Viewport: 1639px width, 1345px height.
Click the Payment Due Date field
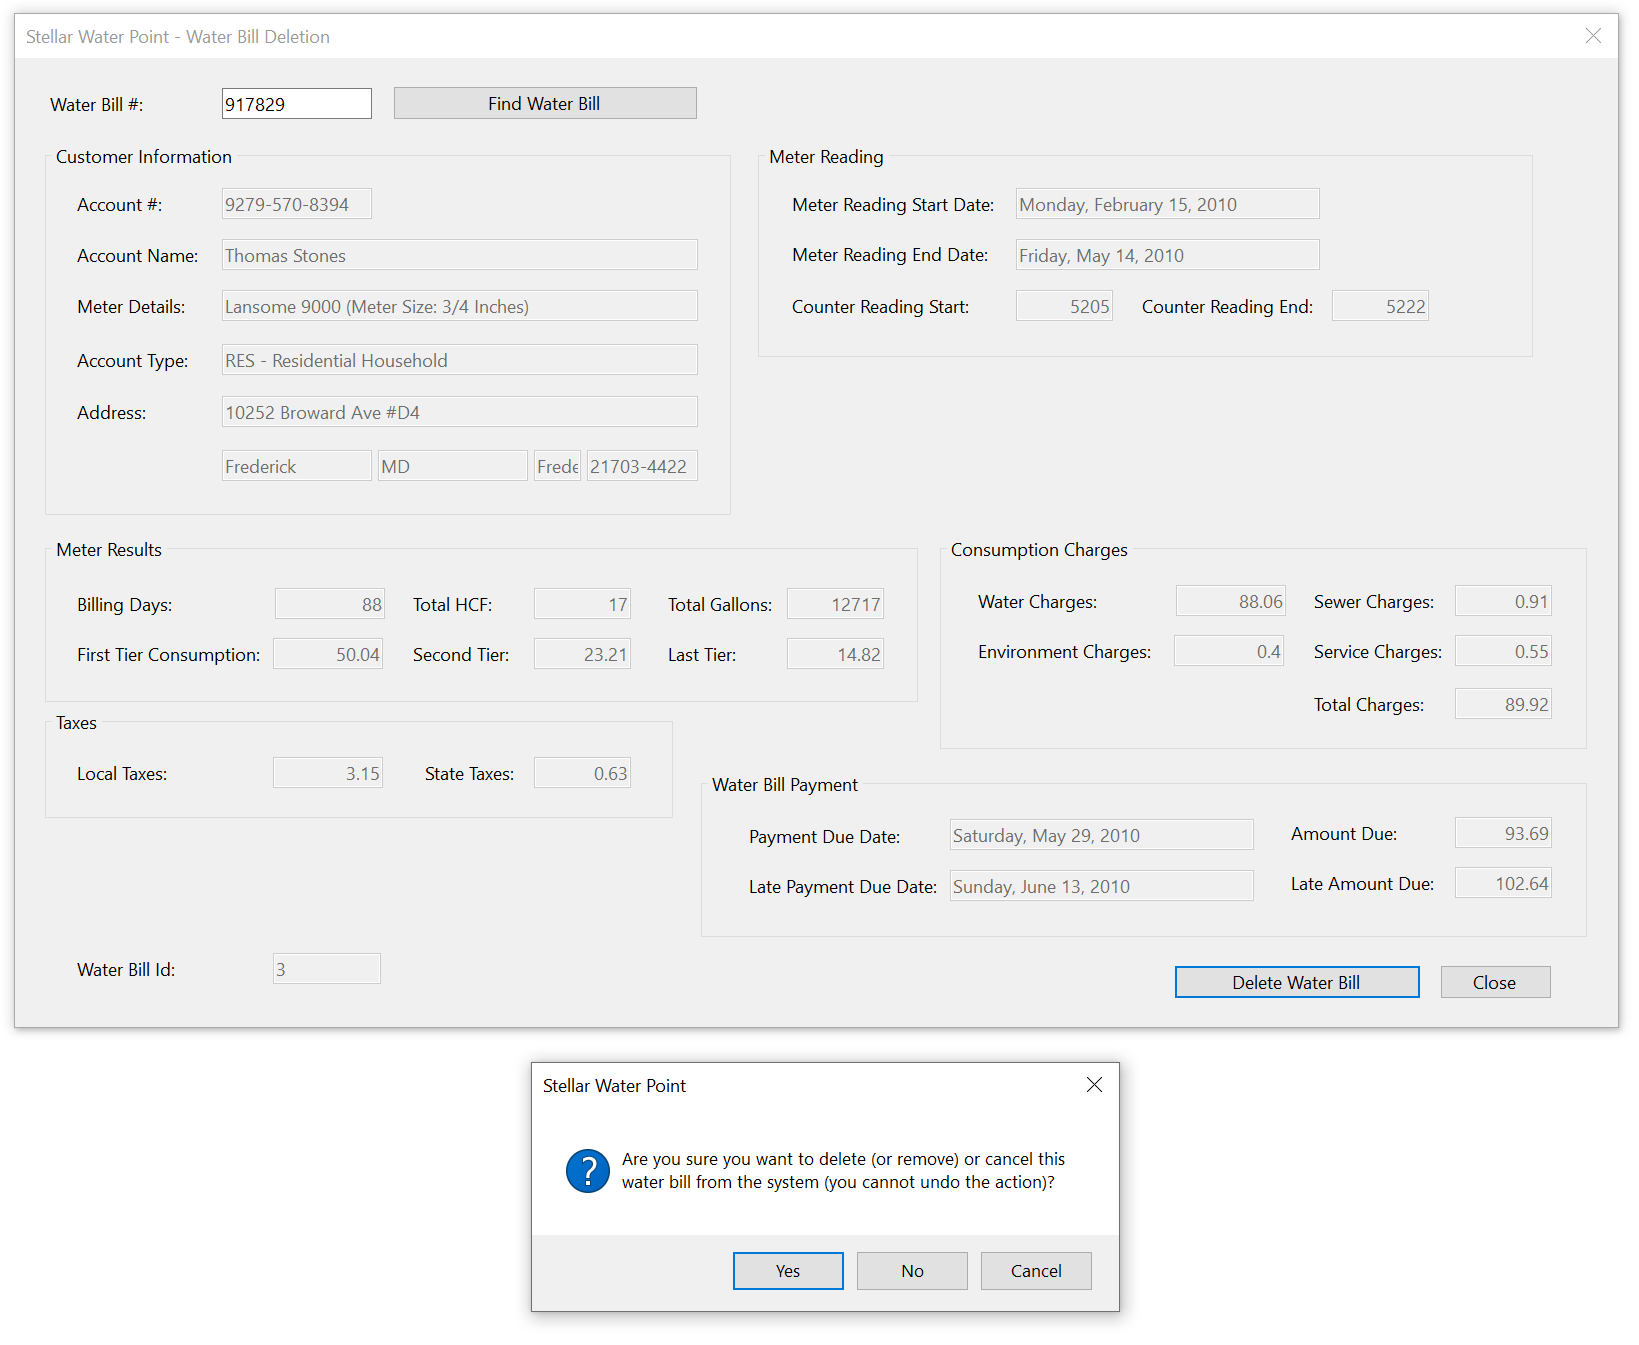pyautogui.click(x=1101, y=835)
